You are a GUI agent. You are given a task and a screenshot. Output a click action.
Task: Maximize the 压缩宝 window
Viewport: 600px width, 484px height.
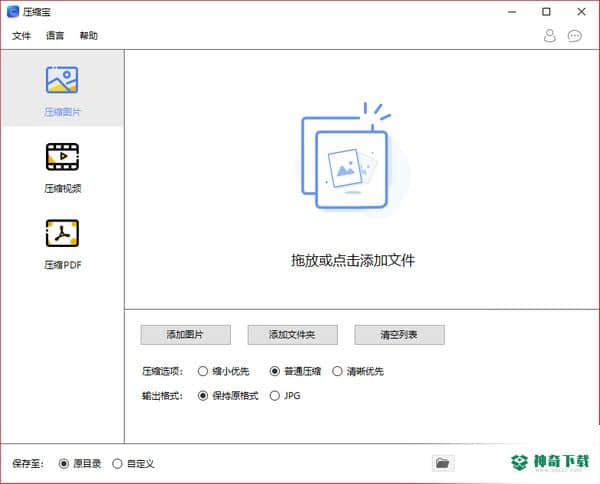pyautogui.click(x=546, y=12)
